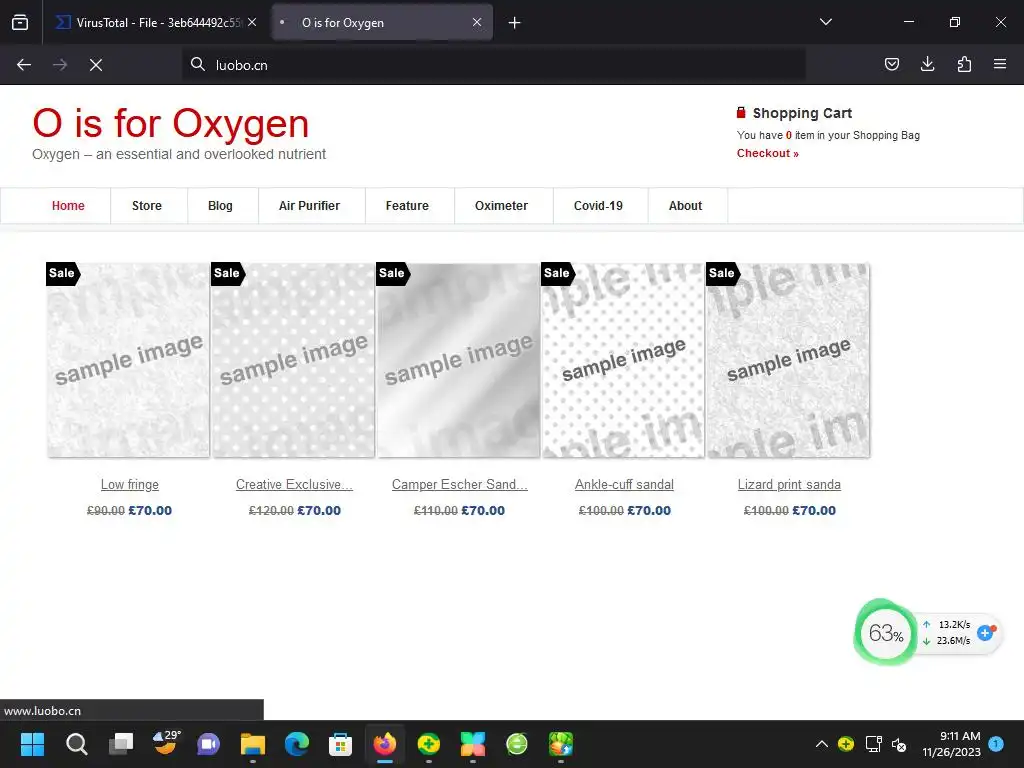
Task: Open the Extensions menu
Action: (964, 64)
